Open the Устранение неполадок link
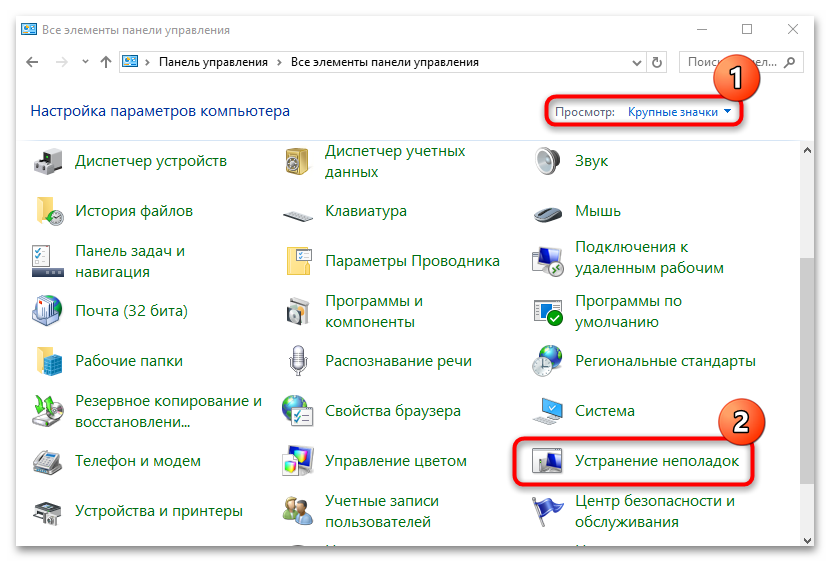Image resolution: width=830 pixels, height=562 pixels. [x=657, y=461]
